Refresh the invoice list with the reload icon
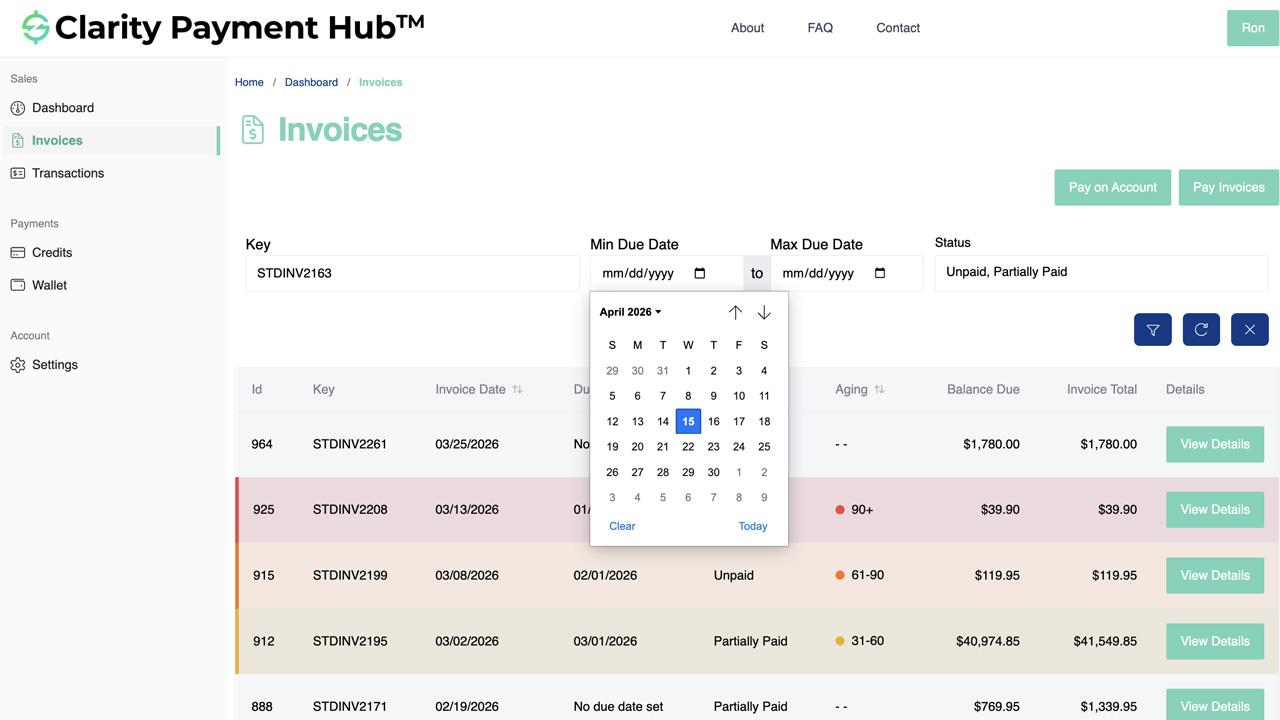Image resolution: width=1280 pixels, height=720 pixels. coord(1201,329)
